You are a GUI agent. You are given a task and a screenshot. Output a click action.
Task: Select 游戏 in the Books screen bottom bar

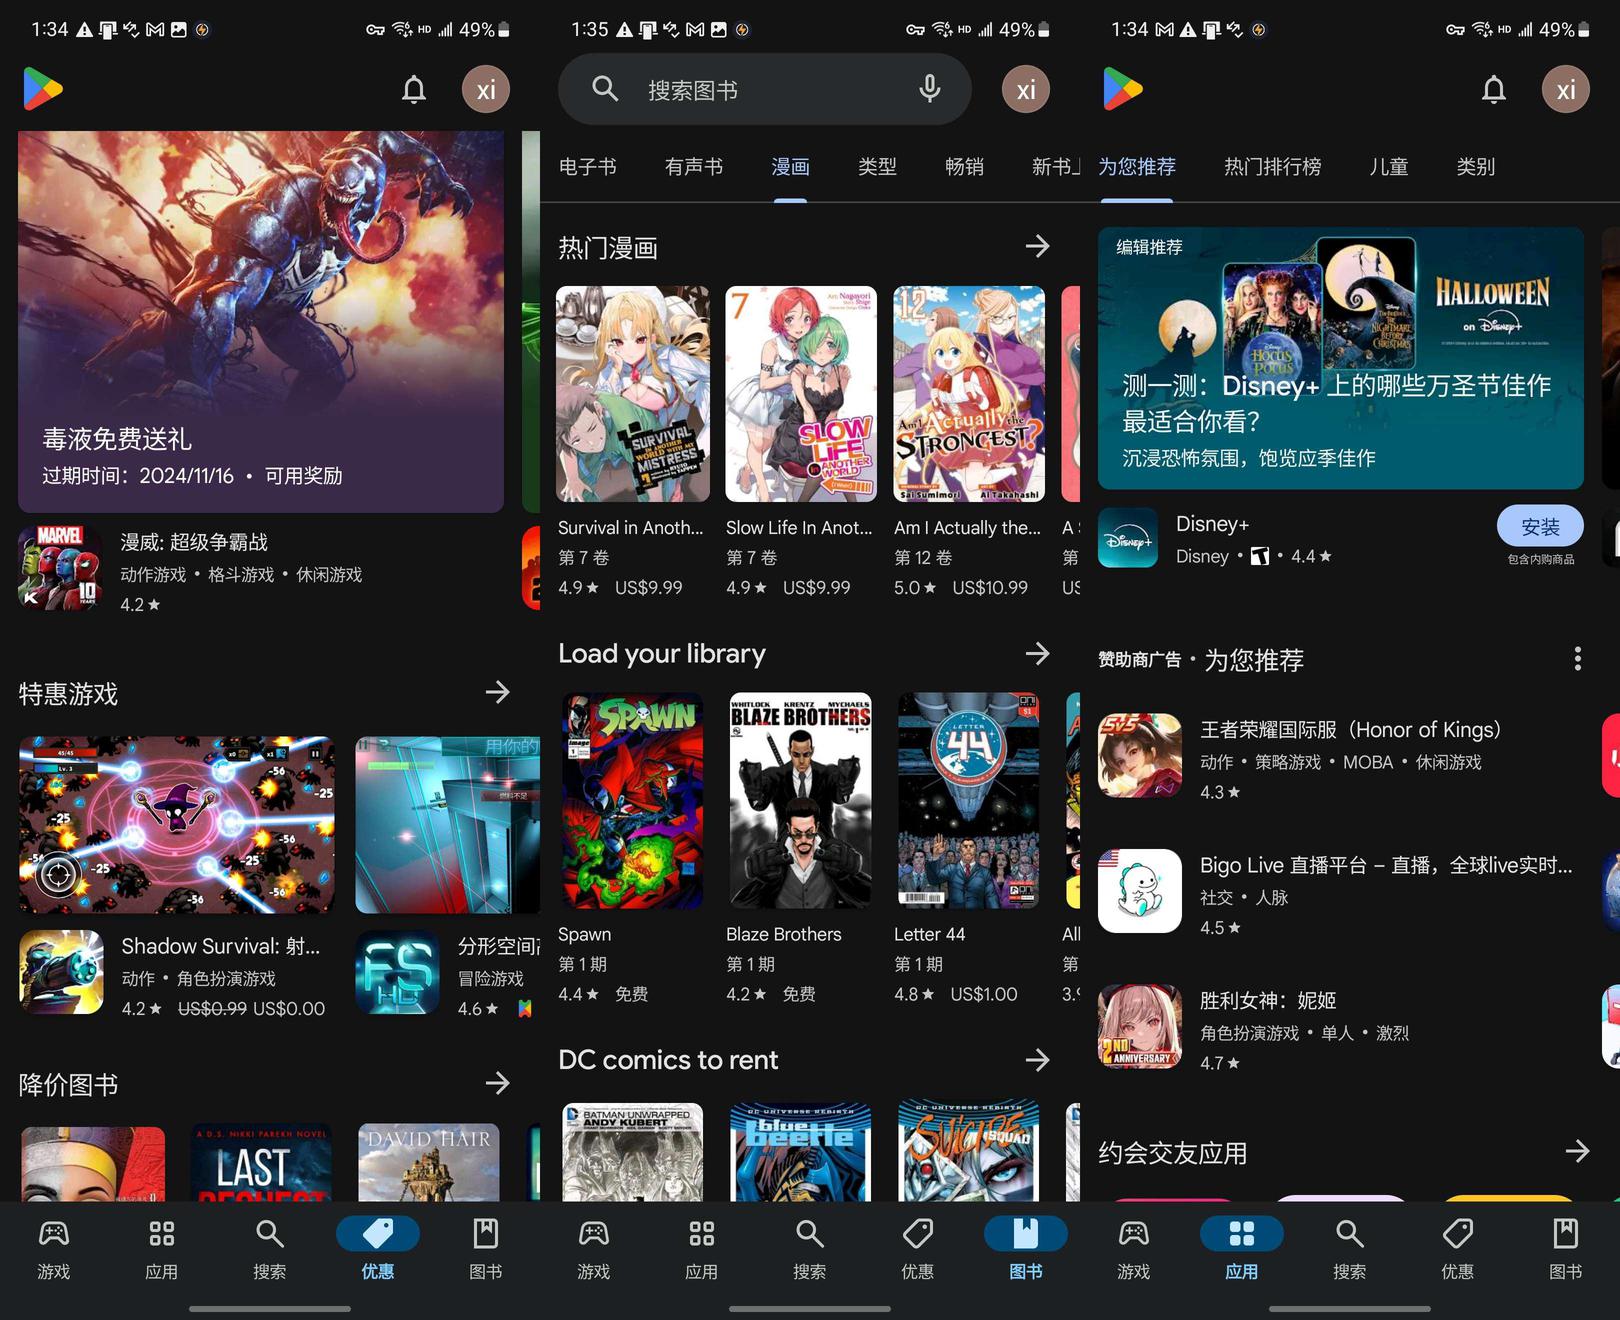594,1249
